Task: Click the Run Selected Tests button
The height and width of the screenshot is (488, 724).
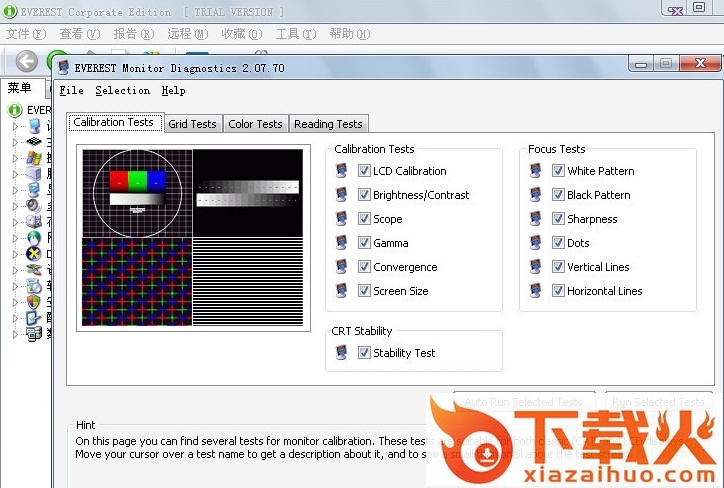Action: pos(658,402)
